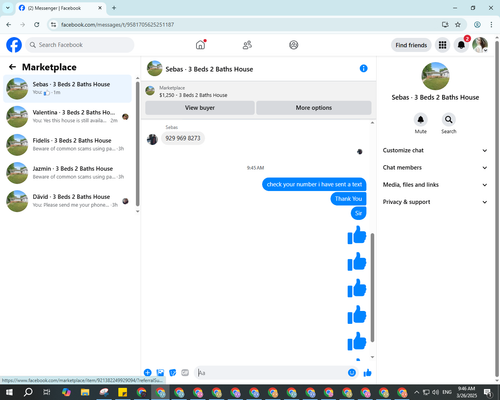Open Chrome profile icon in toolbar
The image size is (500, 400).
coord(477,24)
